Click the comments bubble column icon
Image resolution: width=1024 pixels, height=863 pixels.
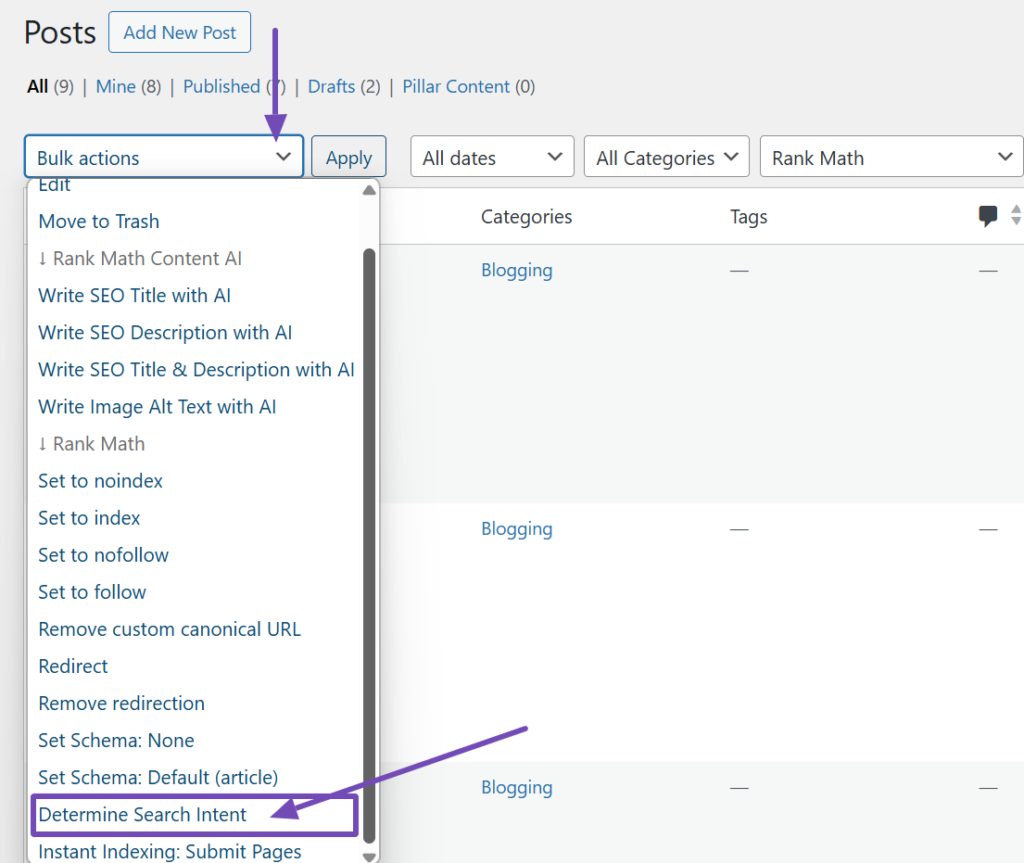pos(987,216)
